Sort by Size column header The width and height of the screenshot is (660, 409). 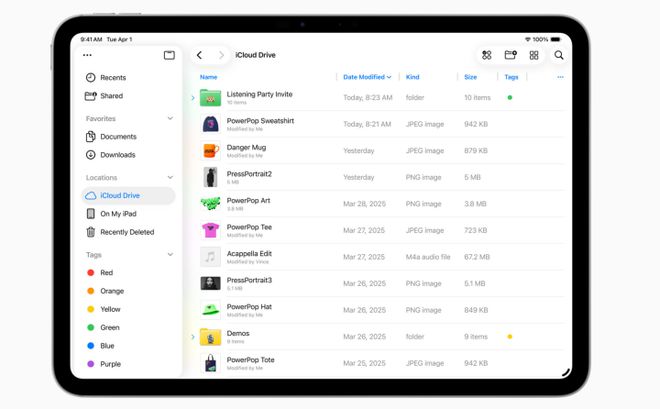(471, 77)
